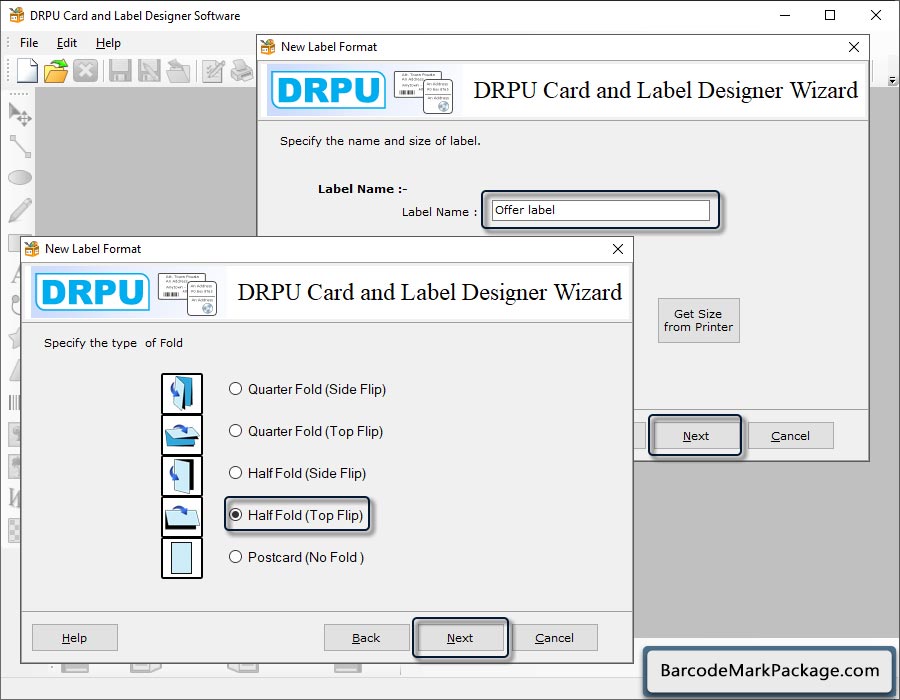Select the Pencil drawing tool
900x700 pixels.
tap(20, 210)
